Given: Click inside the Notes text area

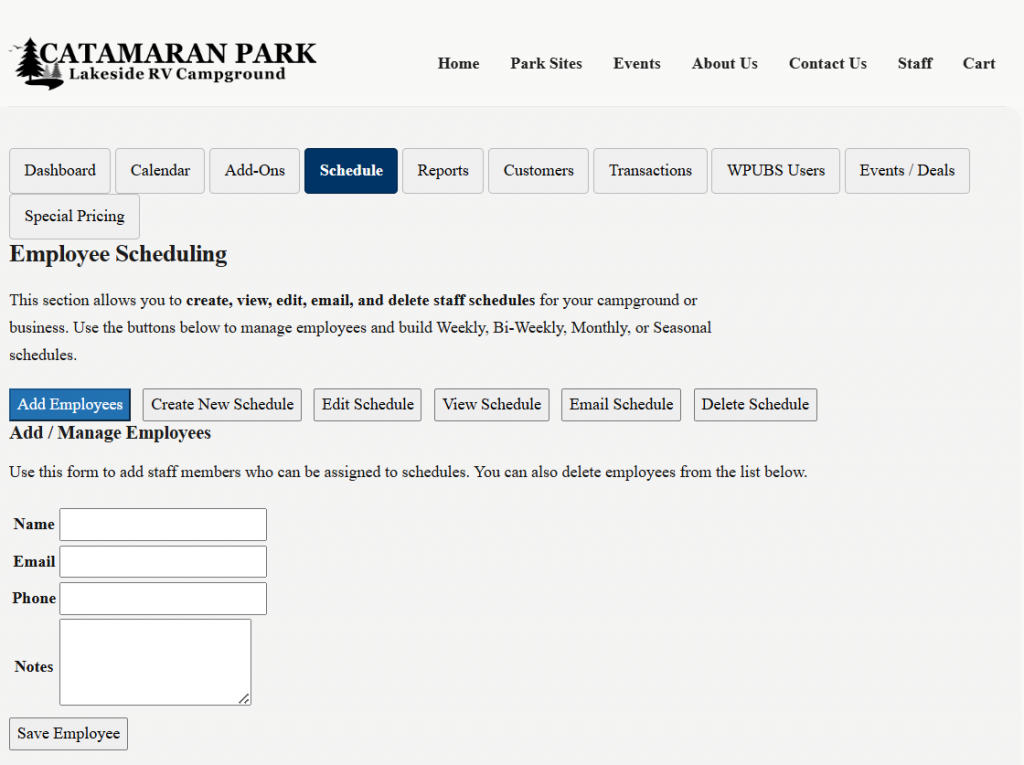Looking at the screenshot, I should pyautogui.click(x=155, y=662).
